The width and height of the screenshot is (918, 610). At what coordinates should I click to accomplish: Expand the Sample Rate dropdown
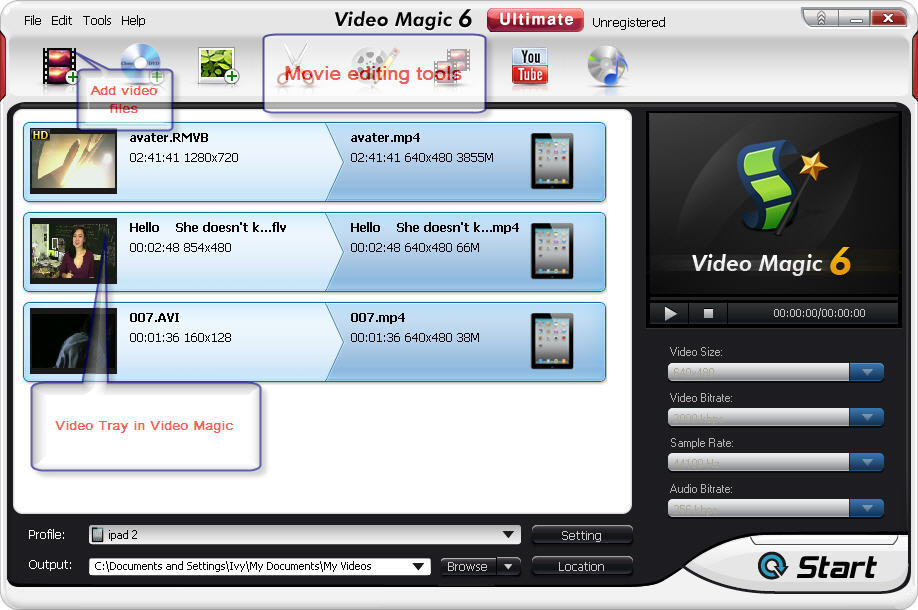pyautogui.click(x=867, y=462)
